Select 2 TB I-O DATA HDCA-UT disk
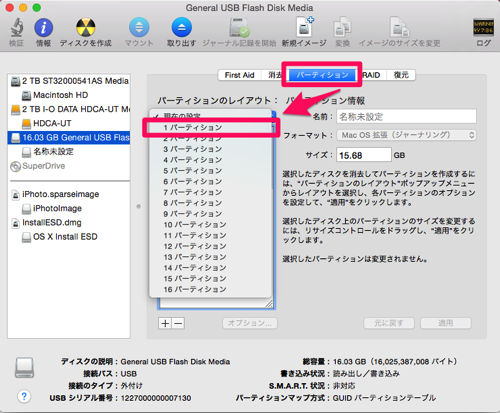The image size is (500, 413). 69,109
